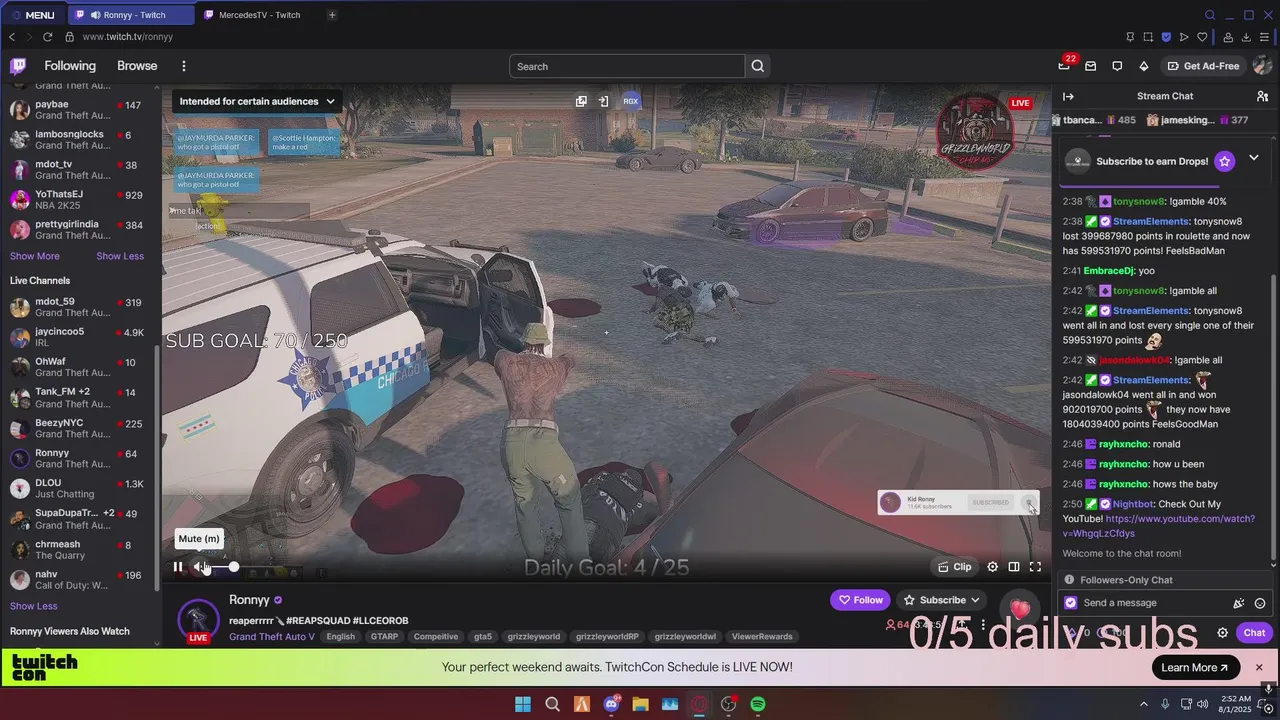Open the chat community users icon
The width and height of the screenshot is (1280, 720).
pyautogui.click(x=1262, y=96)
